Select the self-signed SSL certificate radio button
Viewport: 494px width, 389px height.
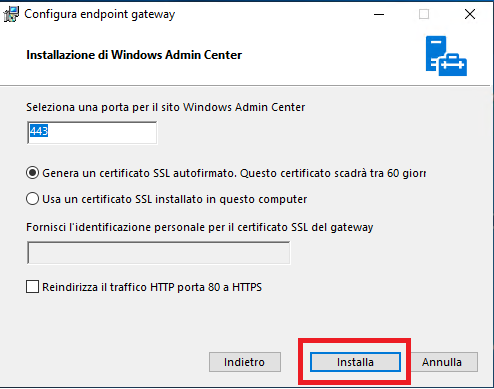pyautogui.click(x=32, y=173)
